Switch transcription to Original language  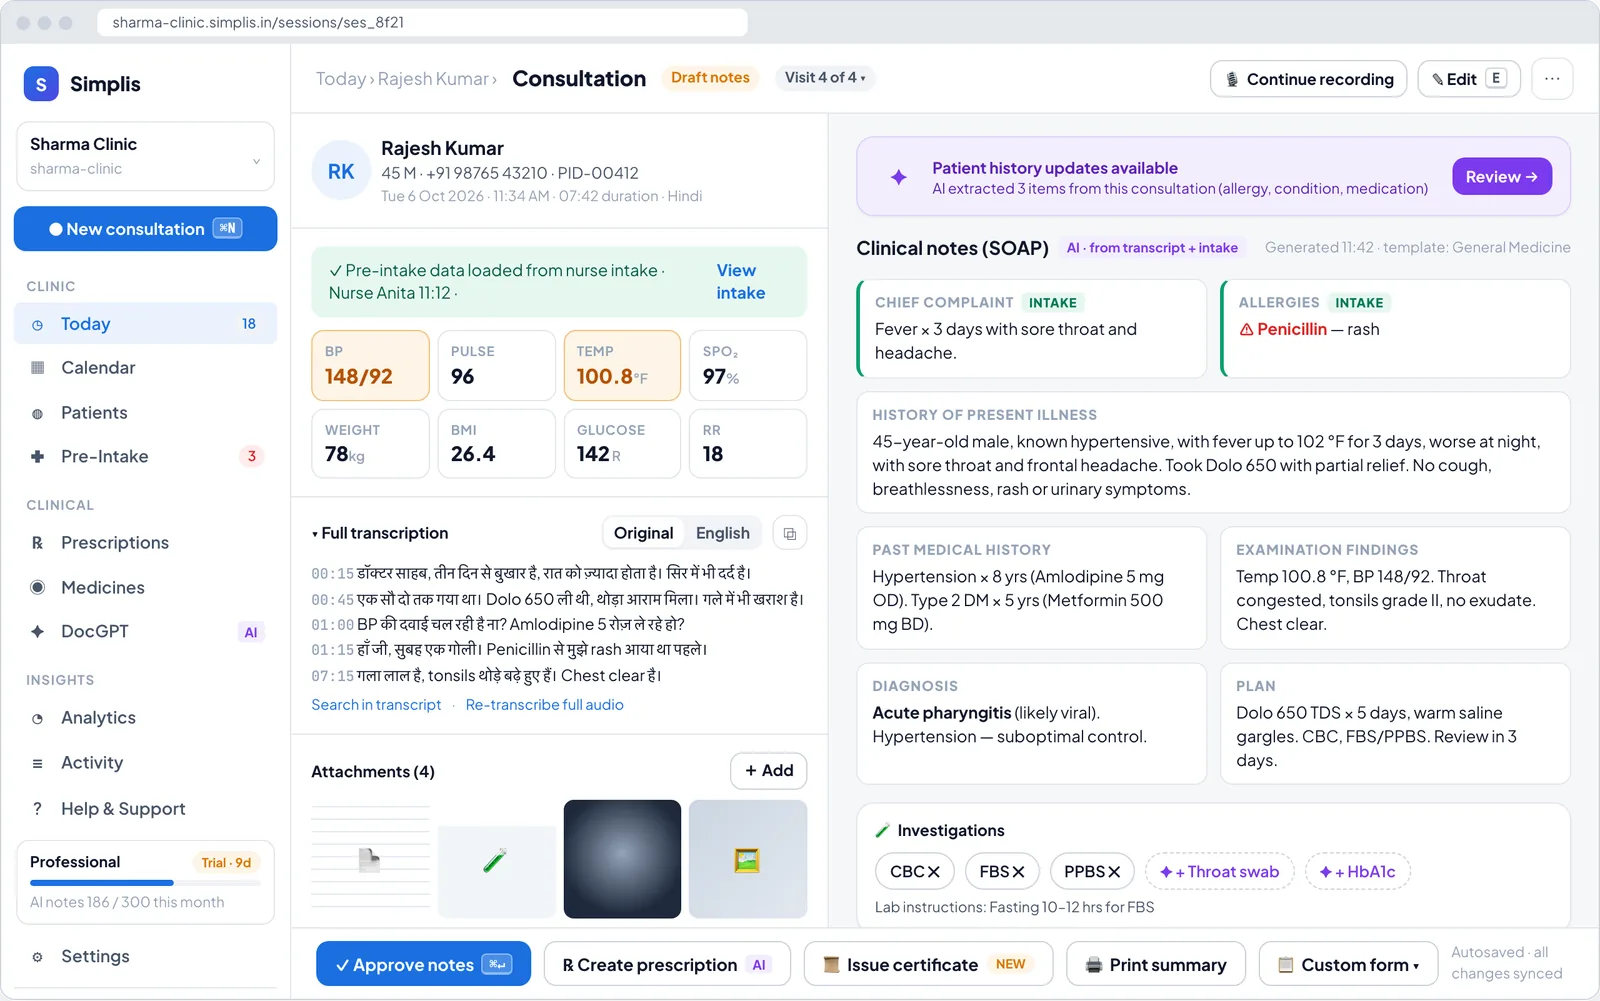(x=643, y=534)
